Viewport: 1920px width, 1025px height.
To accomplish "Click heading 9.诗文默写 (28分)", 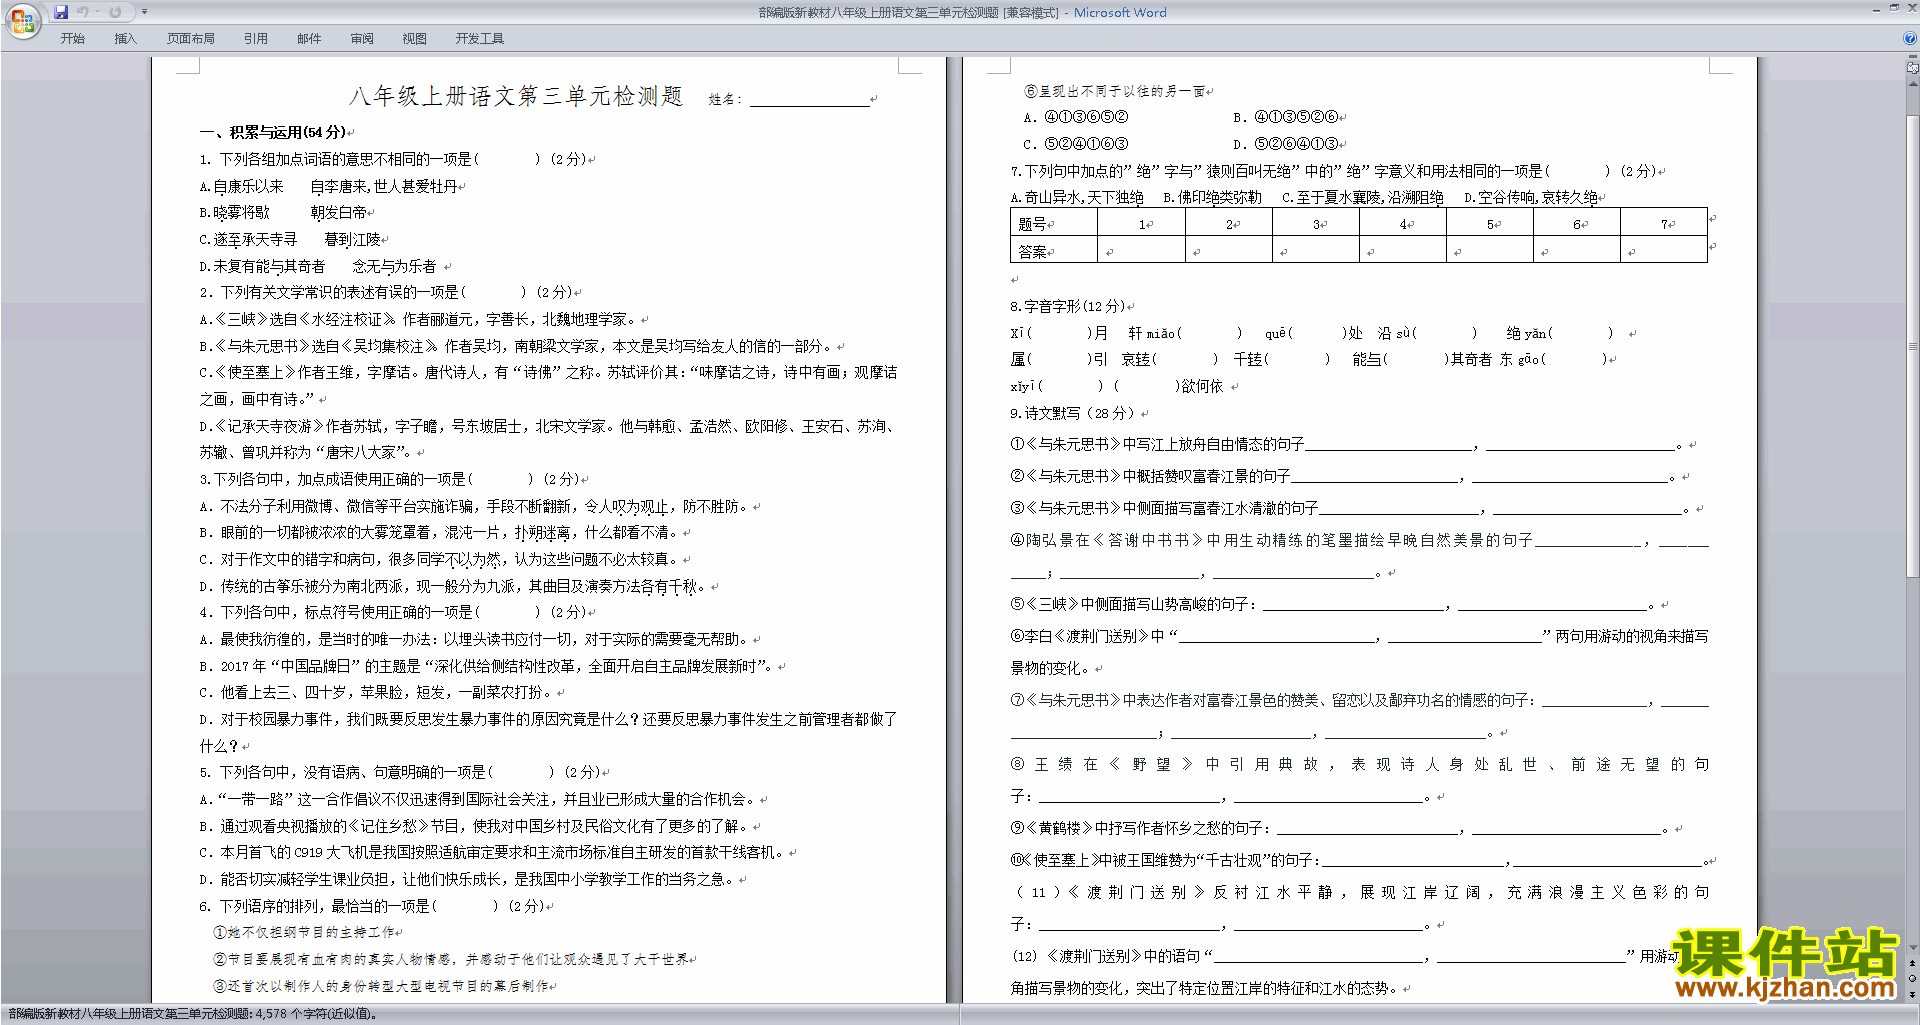I will point(1072,413).
